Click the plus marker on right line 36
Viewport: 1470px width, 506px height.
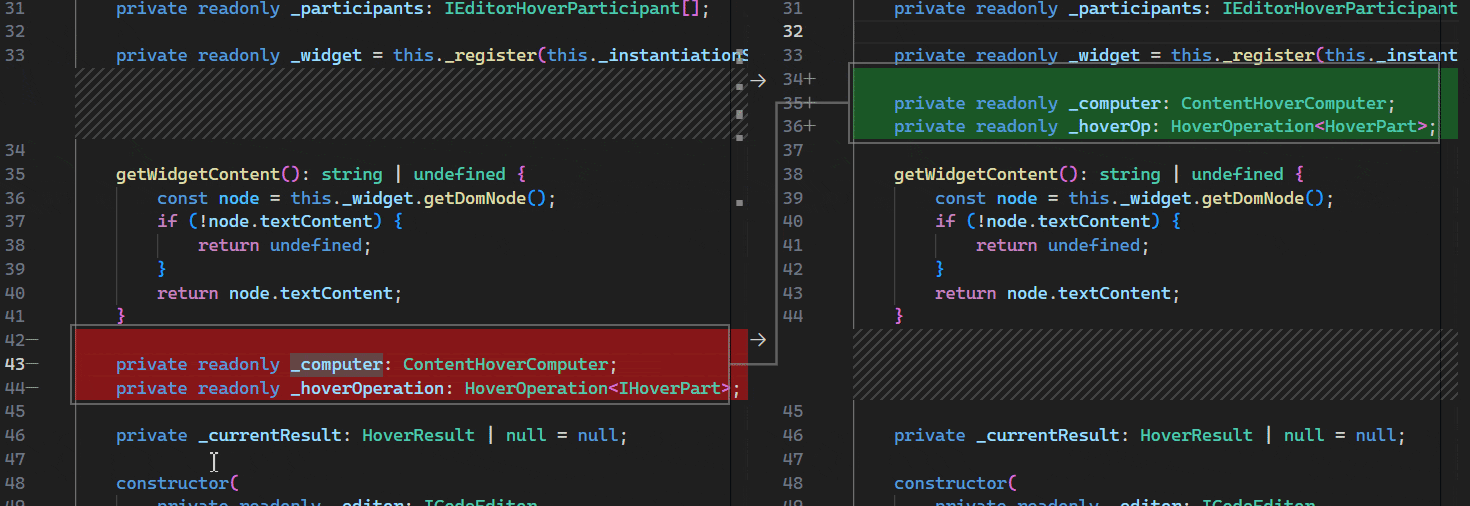(810, 126)
